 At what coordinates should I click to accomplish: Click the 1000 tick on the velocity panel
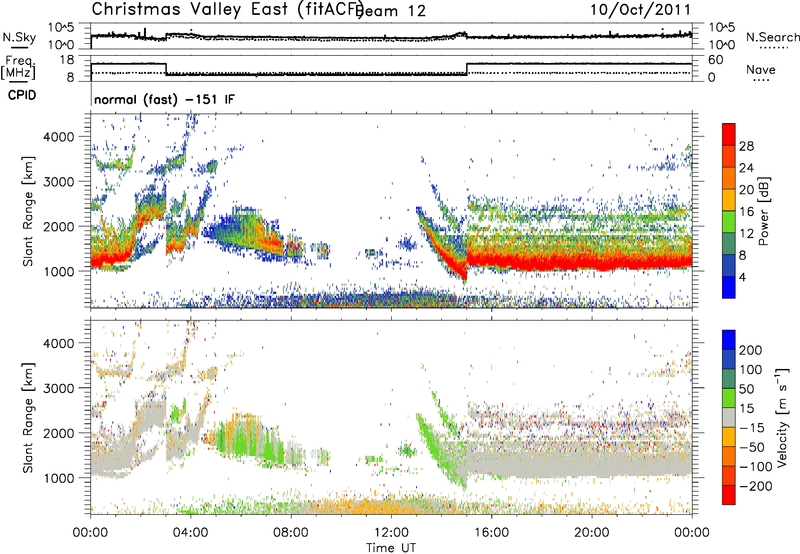pos(58,478)
